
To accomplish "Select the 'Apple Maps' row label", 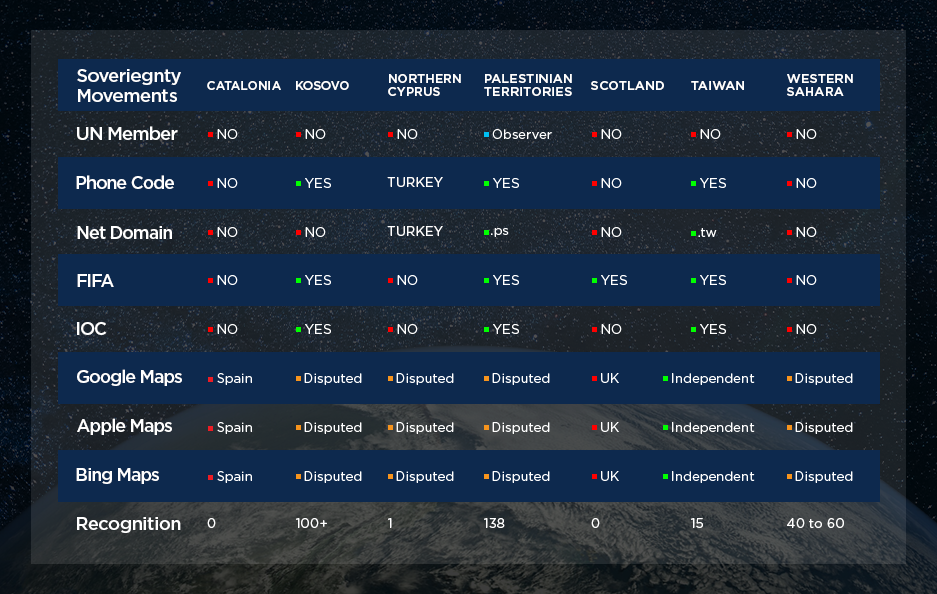I will [124, 426].
